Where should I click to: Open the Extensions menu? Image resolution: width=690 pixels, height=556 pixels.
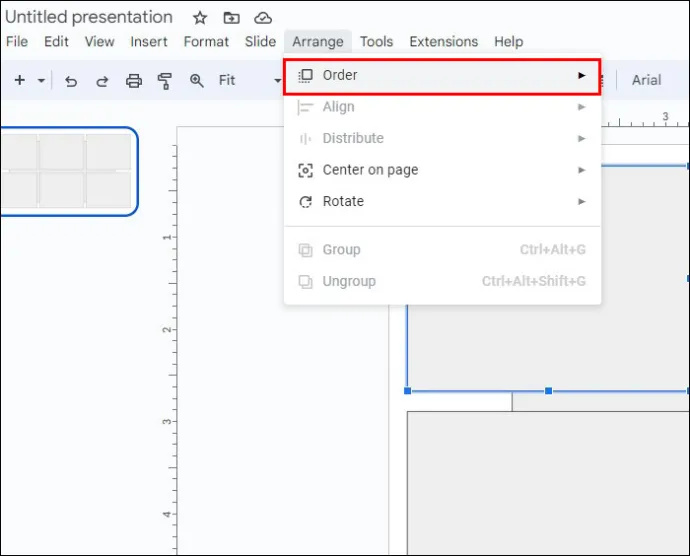[x=444, y=41]
